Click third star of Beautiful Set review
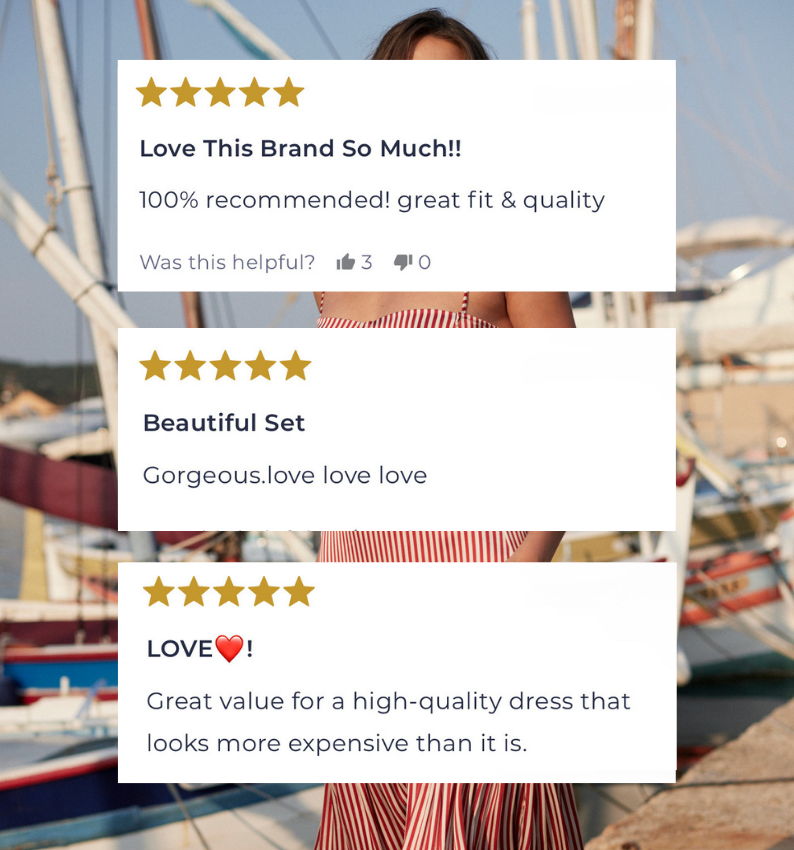This screenshot has height=850, width=794. 225,365
